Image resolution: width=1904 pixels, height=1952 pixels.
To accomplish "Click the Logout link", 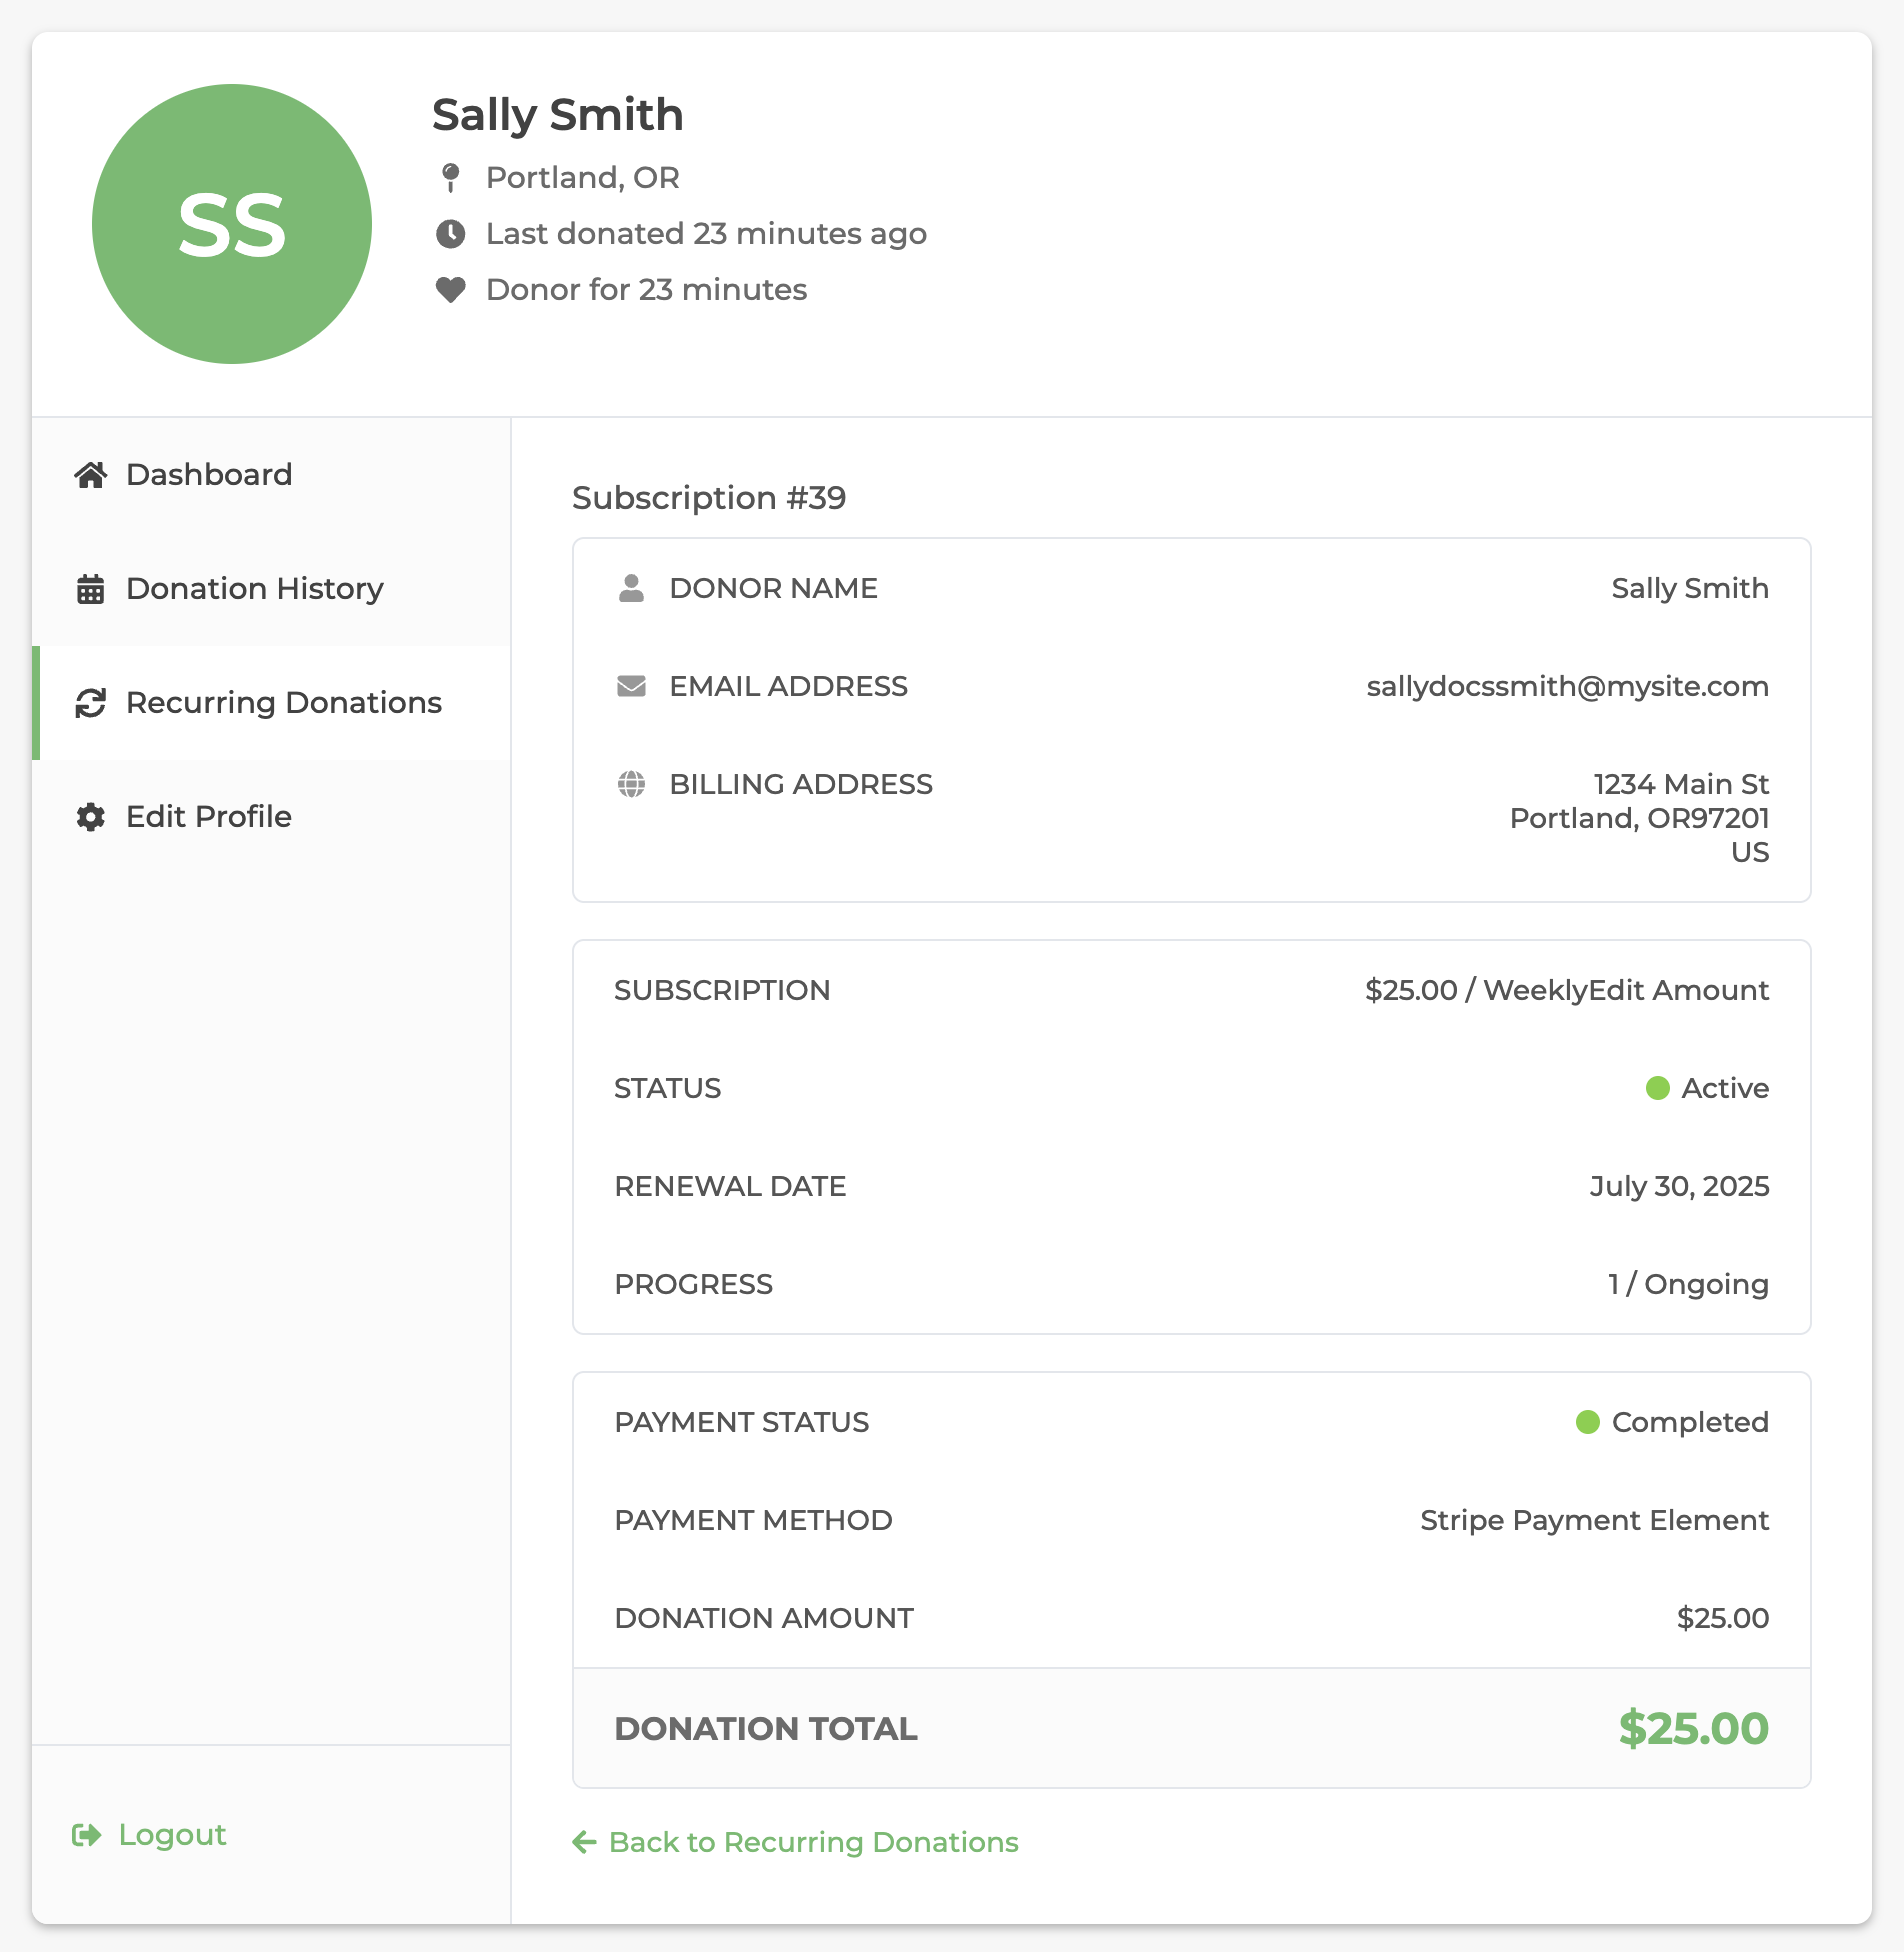I will (172, 1835).
